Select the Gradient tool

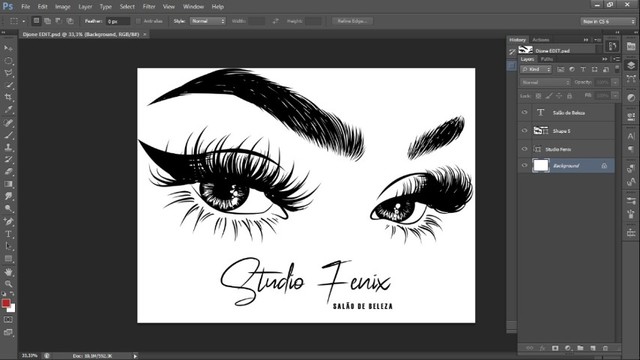(x=8, y=184)
